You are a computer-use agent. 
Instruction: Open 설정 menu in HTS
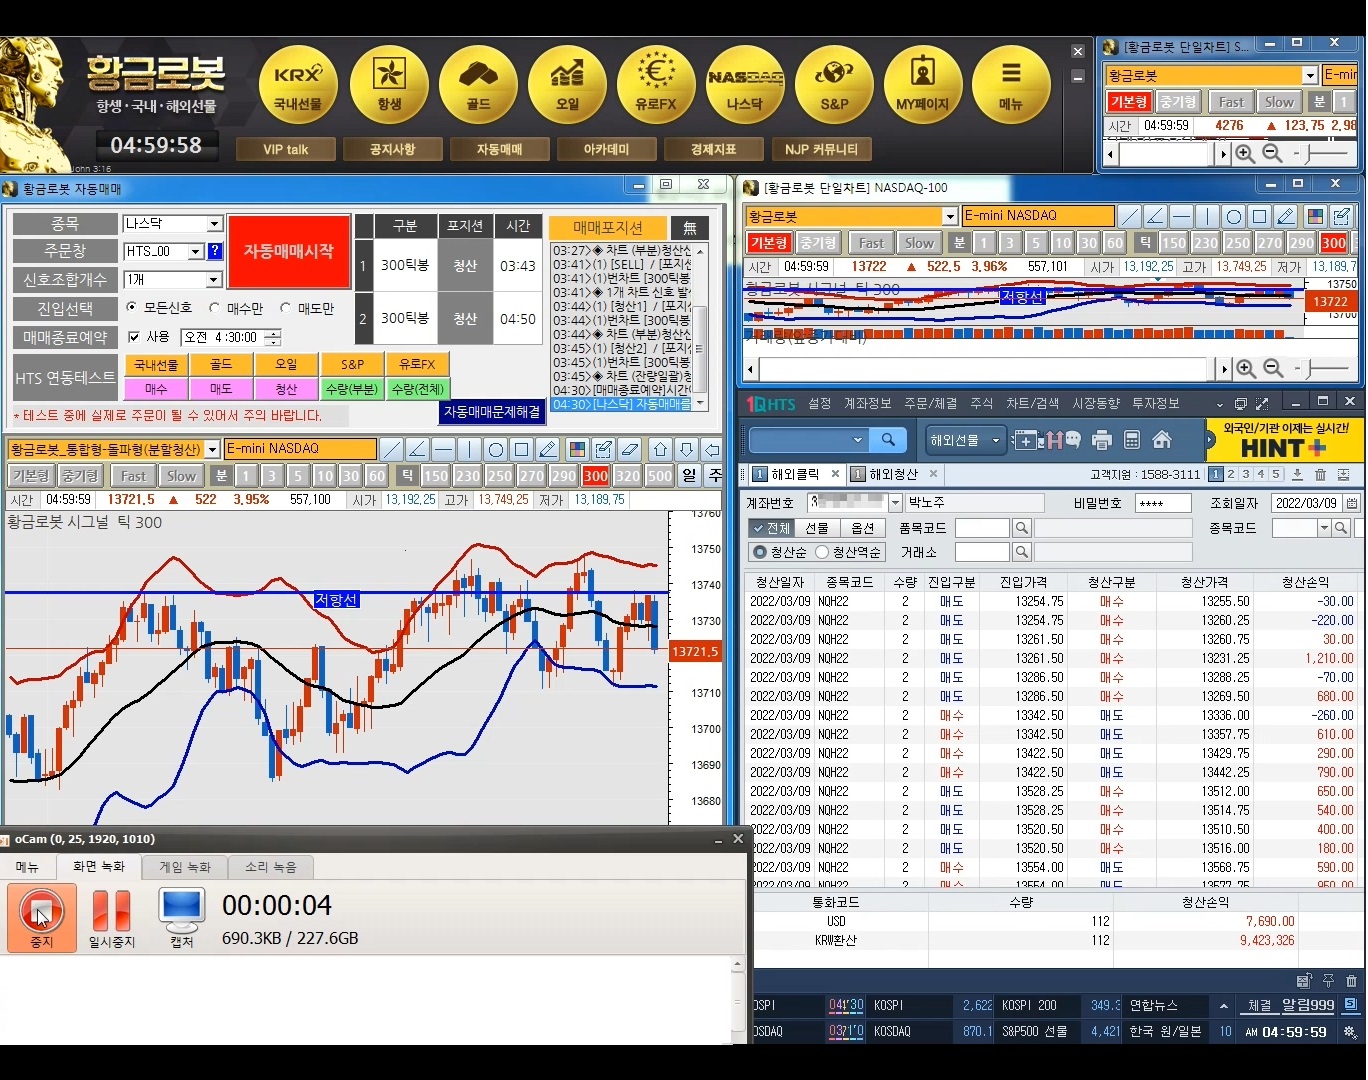[x=820, y=404]
